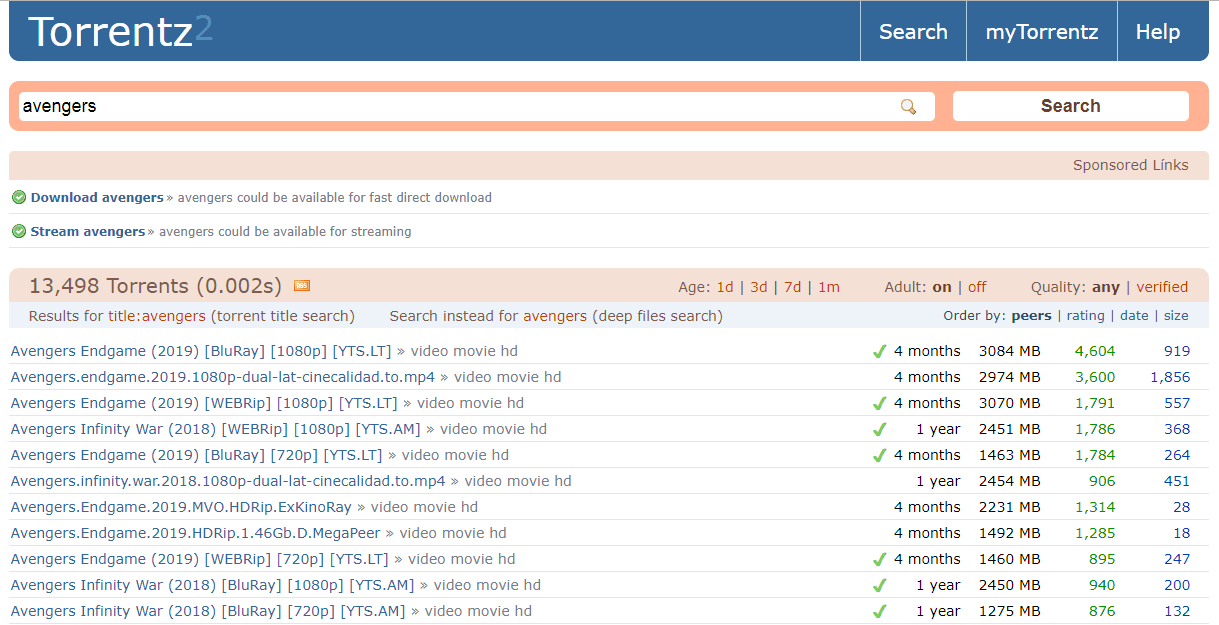1219x625 pixels.
Task: Set Quality filter to verified
Action: coord(1162,287)
